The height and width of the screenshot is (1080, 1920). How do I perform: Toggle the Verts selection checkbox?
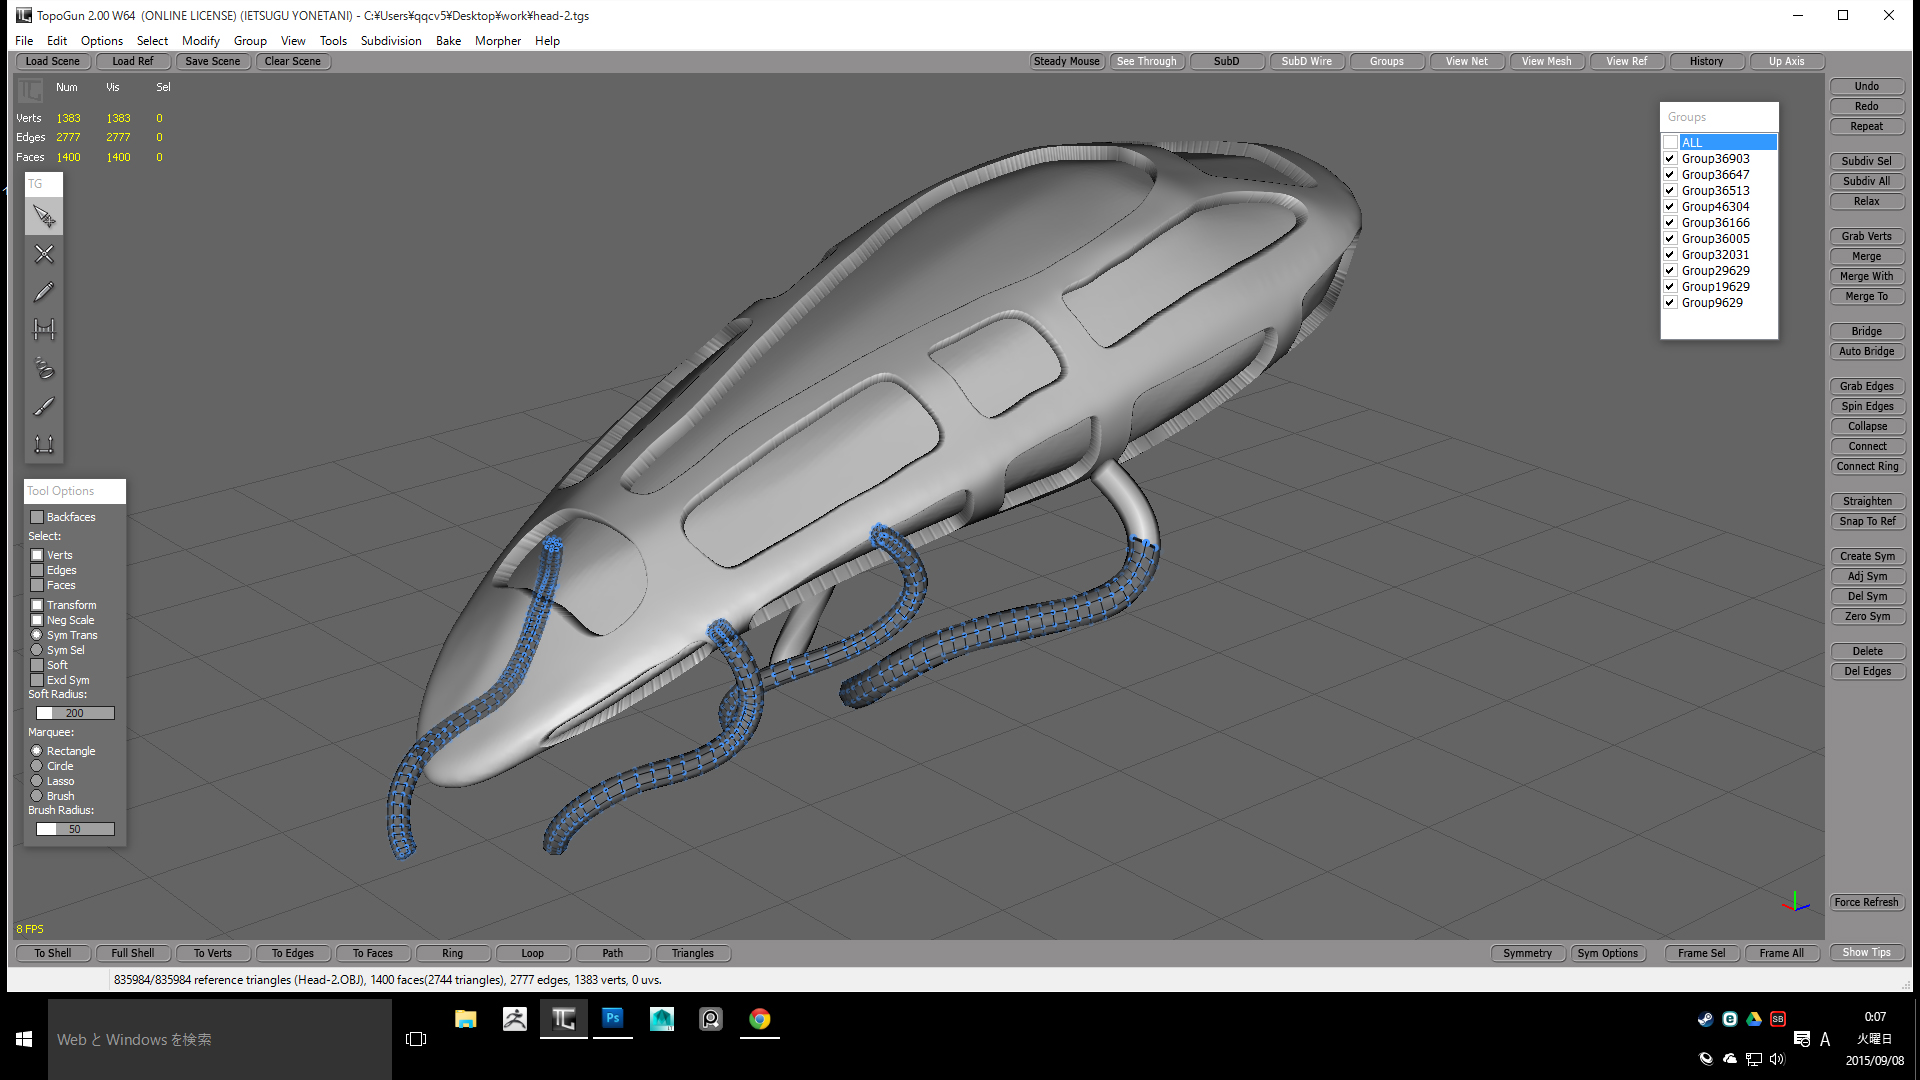click(x=37, y=555)
